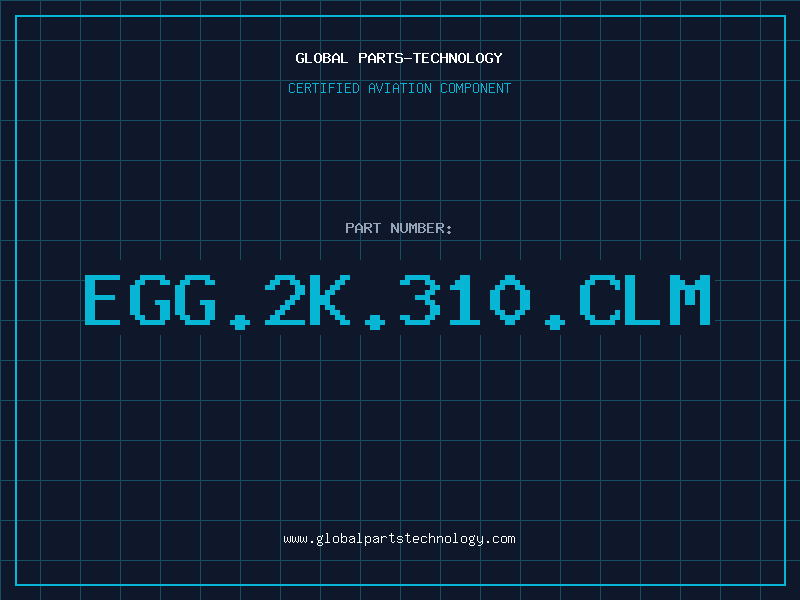Click the letter K in part number
This screenshot has height=600, width=800.
click(330, 299)
